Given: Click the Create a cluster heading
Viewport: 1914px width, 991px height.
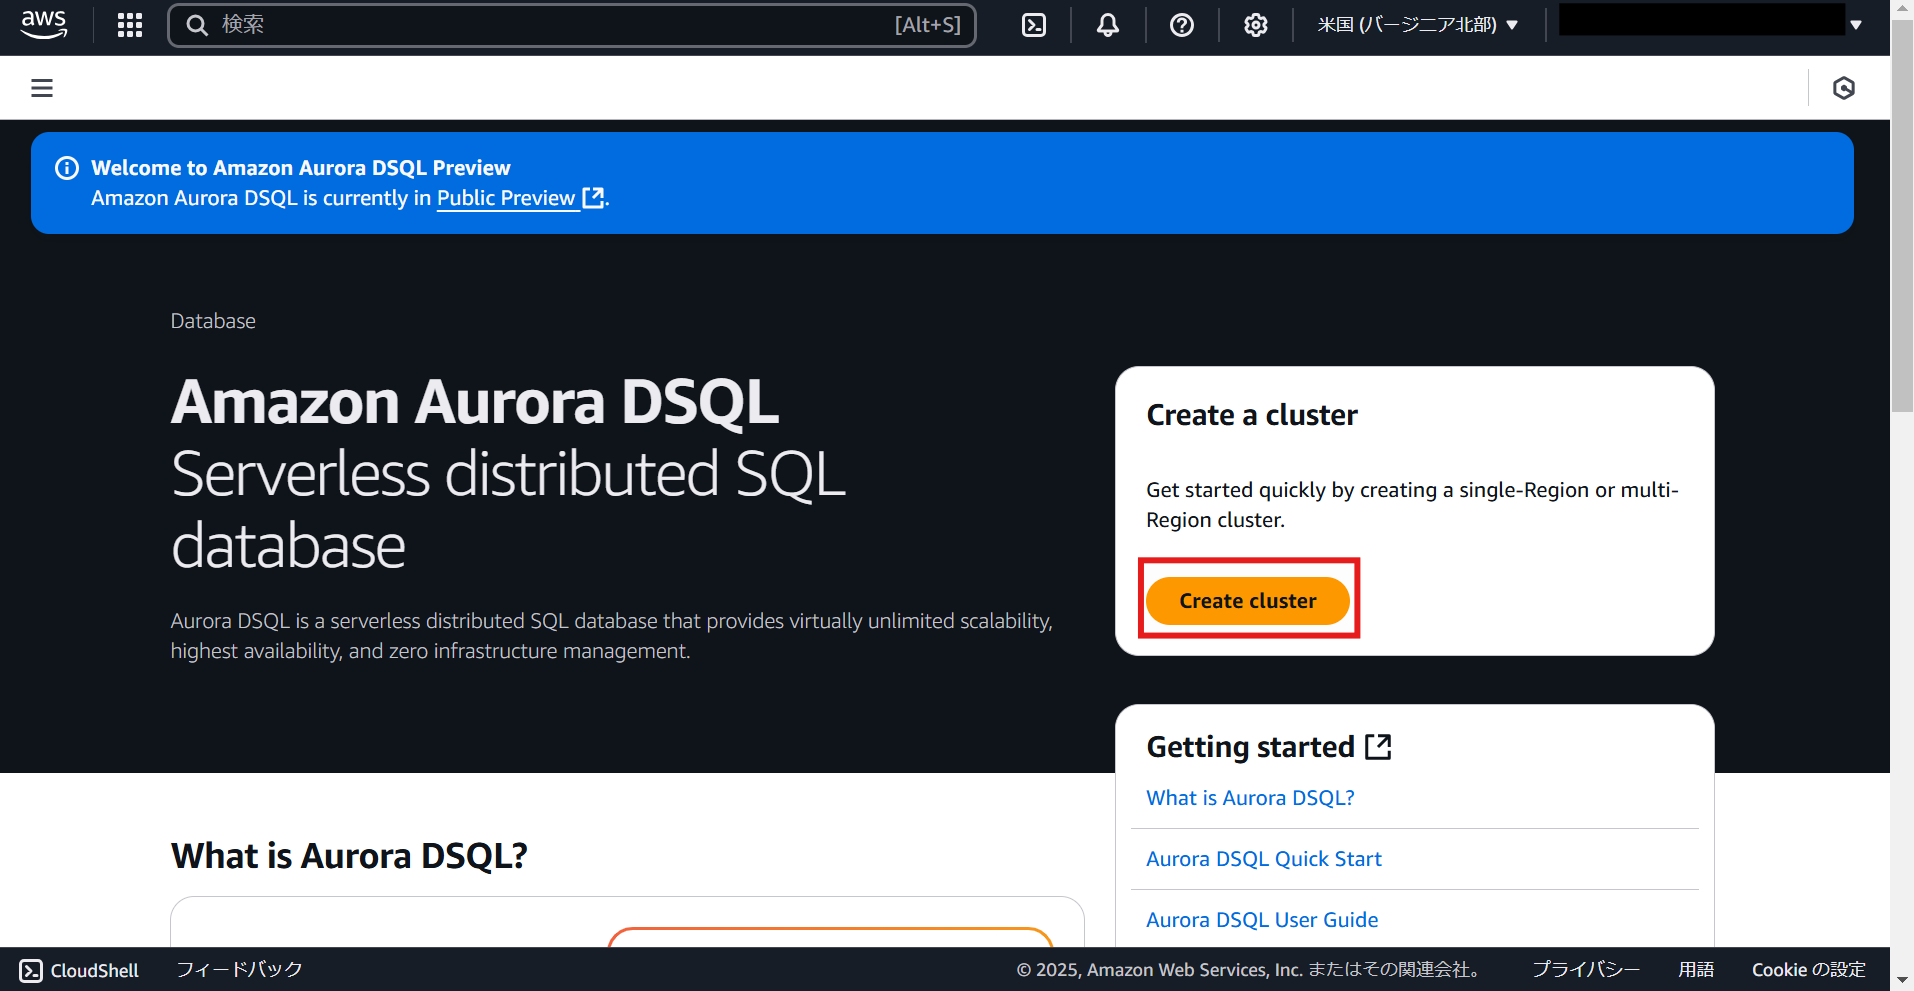Looking at the screenshot, I should [x=1252, y=415].
